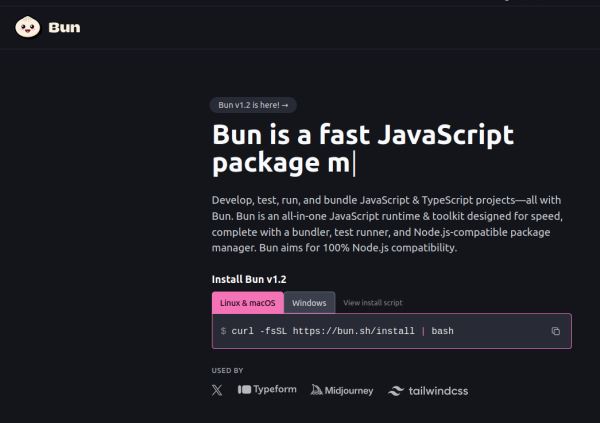Click the tailwindcss logo
The image size is (600, 423).
click(428, 391)
